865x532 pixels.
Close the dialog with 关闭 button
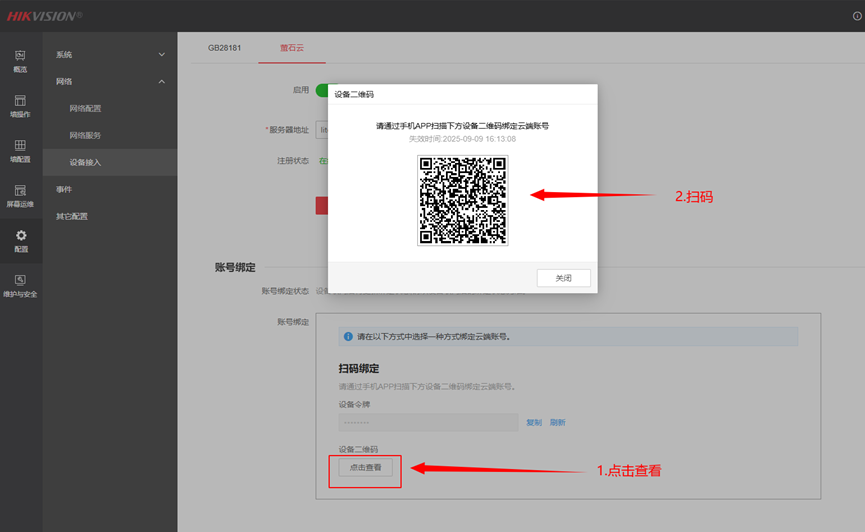(x=563, y=278)
